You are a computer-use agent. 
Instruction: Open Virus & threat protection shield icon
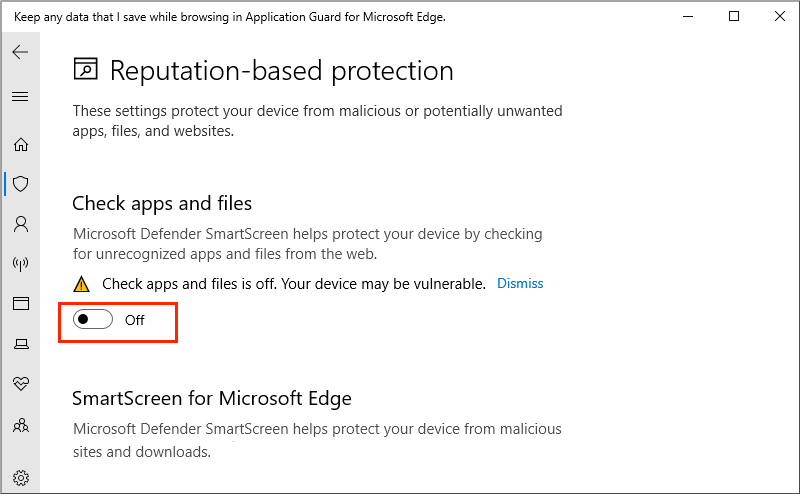(20, 184)
